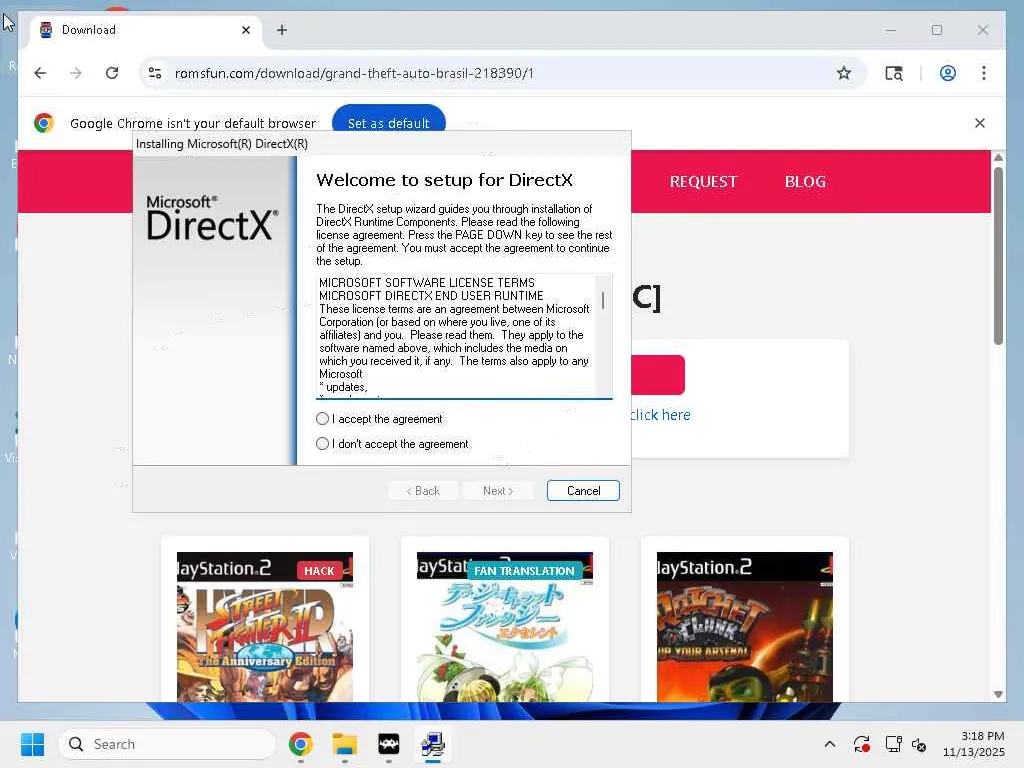Open Chrome from the taskbar
1024x768 pixels.
click(x=300, y=744)
